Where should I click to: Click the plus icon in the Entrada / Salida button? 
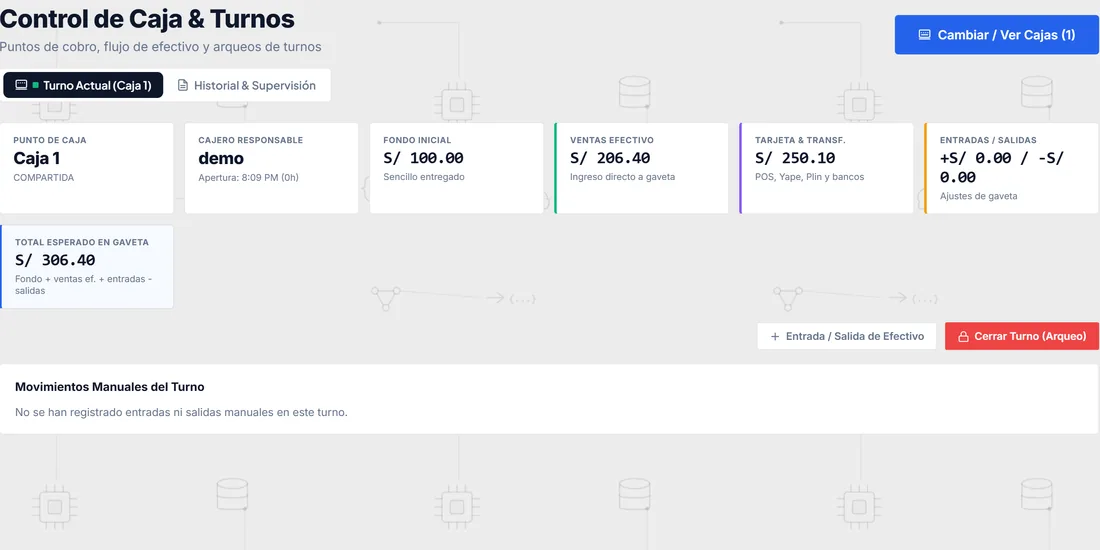click(x=775, y=336)
